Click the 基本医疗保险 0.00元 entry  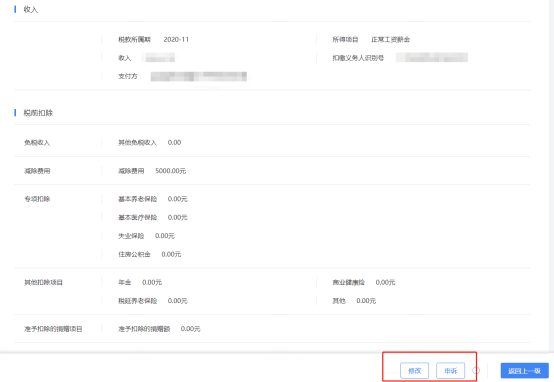[x=153, y=217]
